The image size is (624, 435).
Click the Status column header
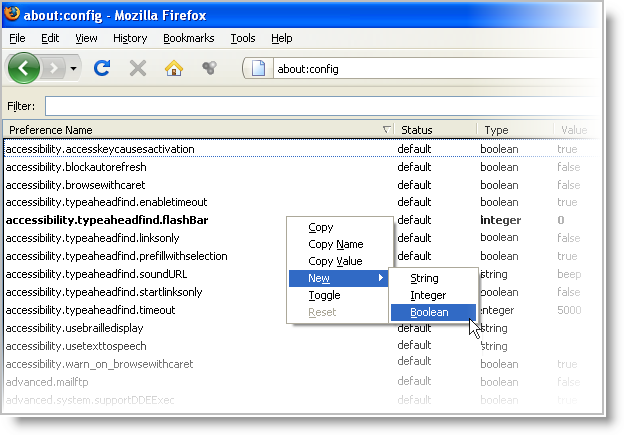coord(417,130)
